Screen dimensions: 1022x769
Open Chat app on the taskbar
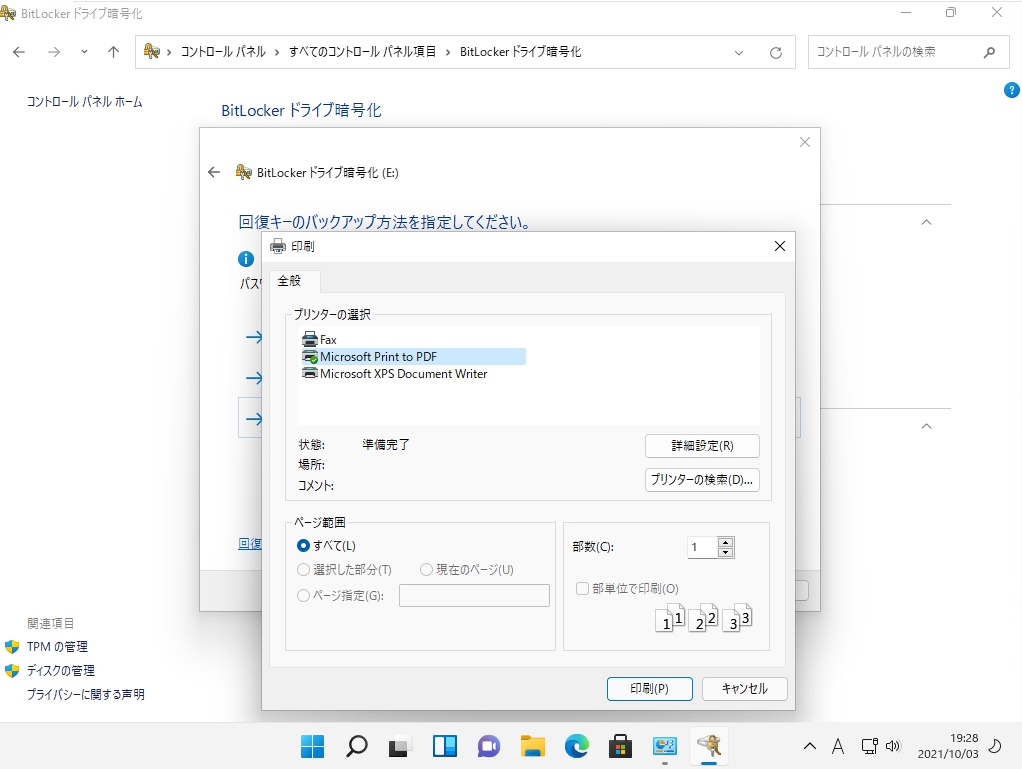(489, 746)
